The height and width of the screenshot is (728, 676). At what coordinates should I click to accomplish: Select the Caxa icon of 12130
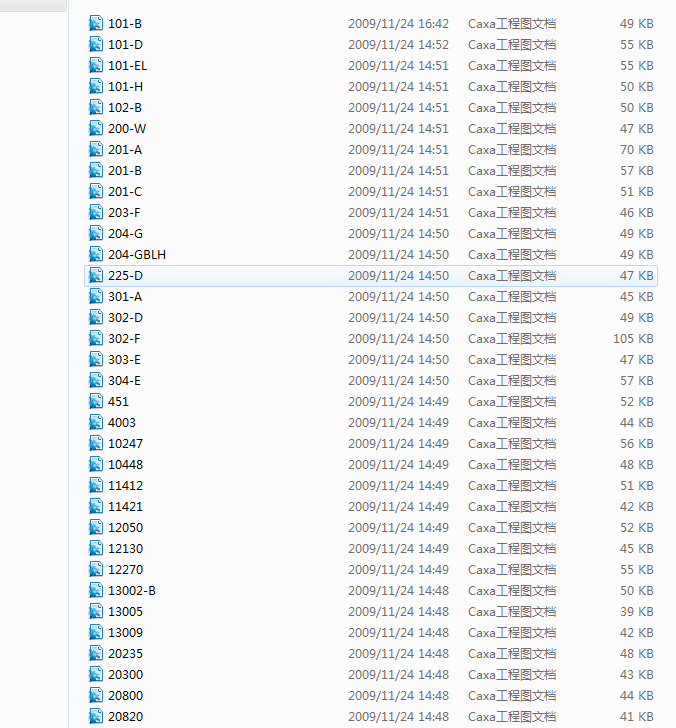(x=96, y=548)
